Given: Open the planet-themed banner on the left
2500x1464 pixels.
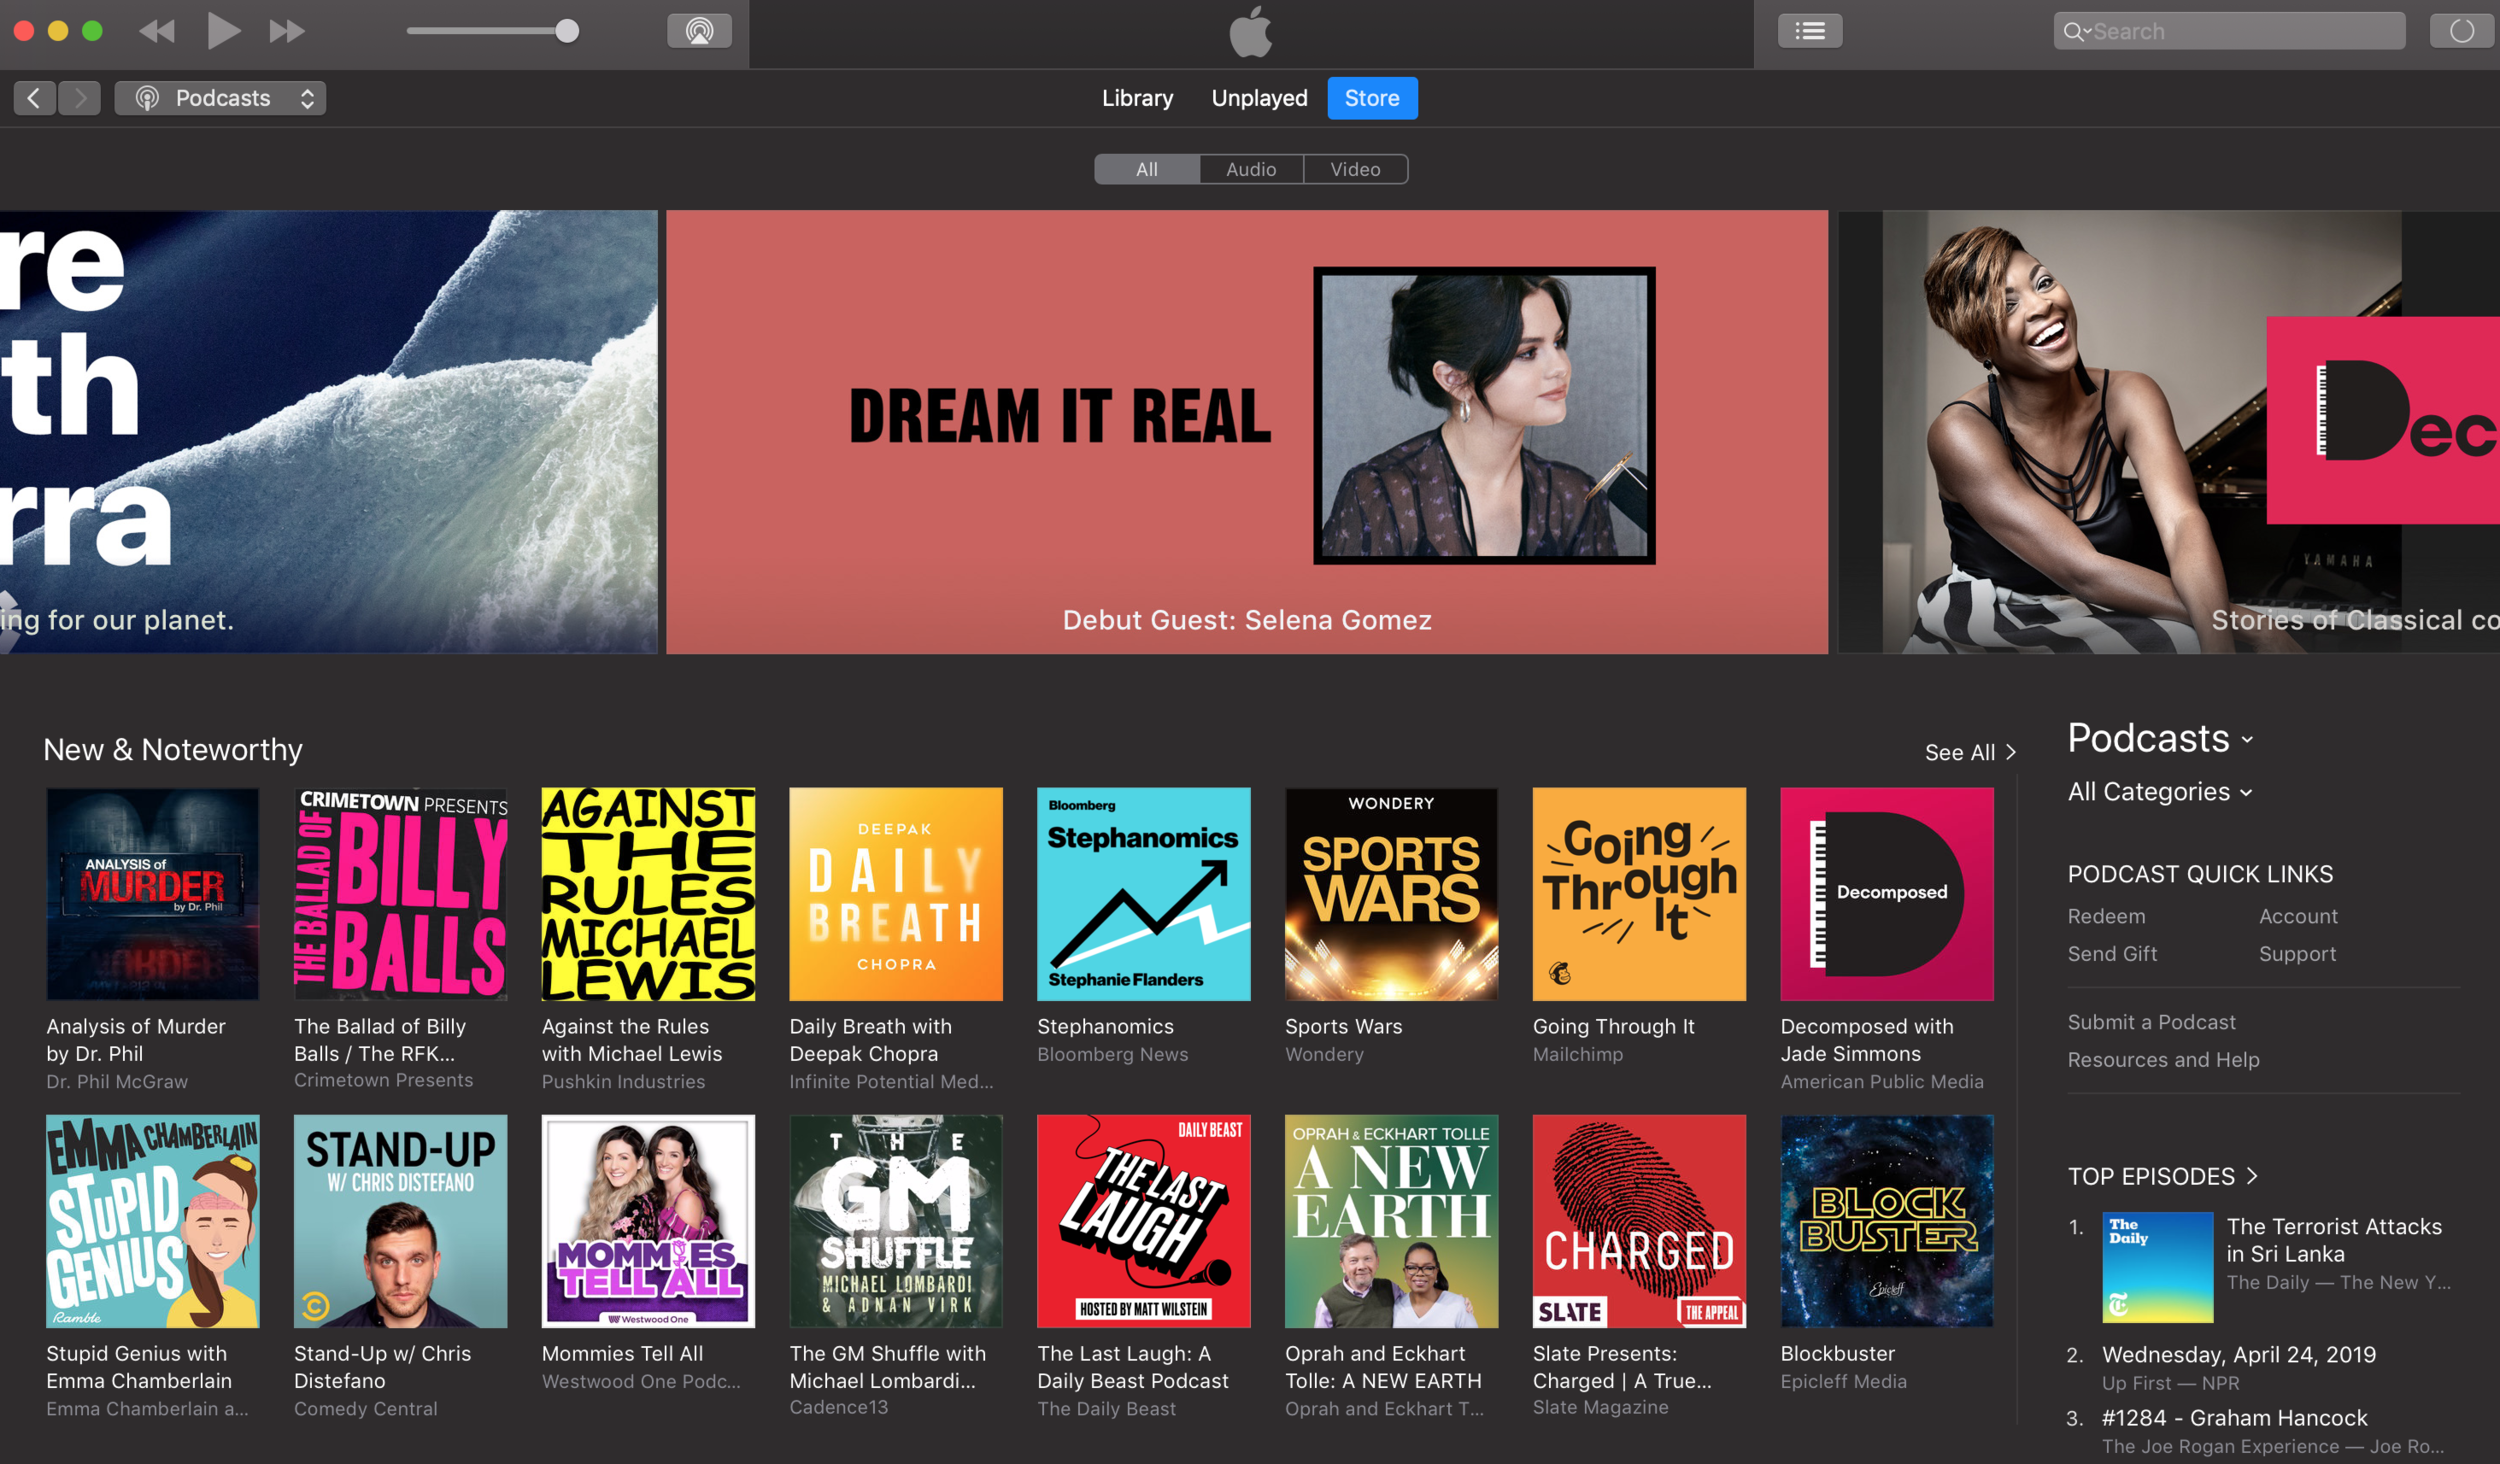Looking at the screenshot, I should point(328,431).
